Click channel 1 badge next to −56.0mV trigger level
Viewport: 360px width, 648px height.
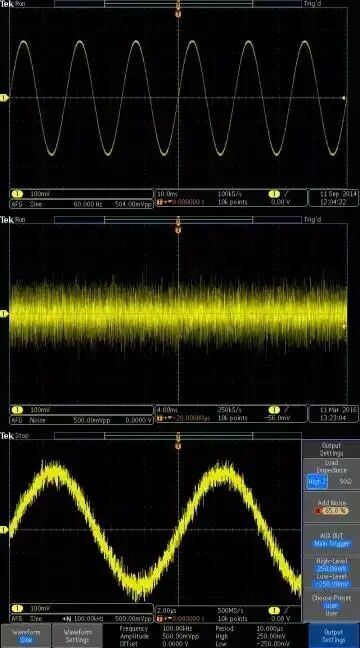[x=274, y=410]
